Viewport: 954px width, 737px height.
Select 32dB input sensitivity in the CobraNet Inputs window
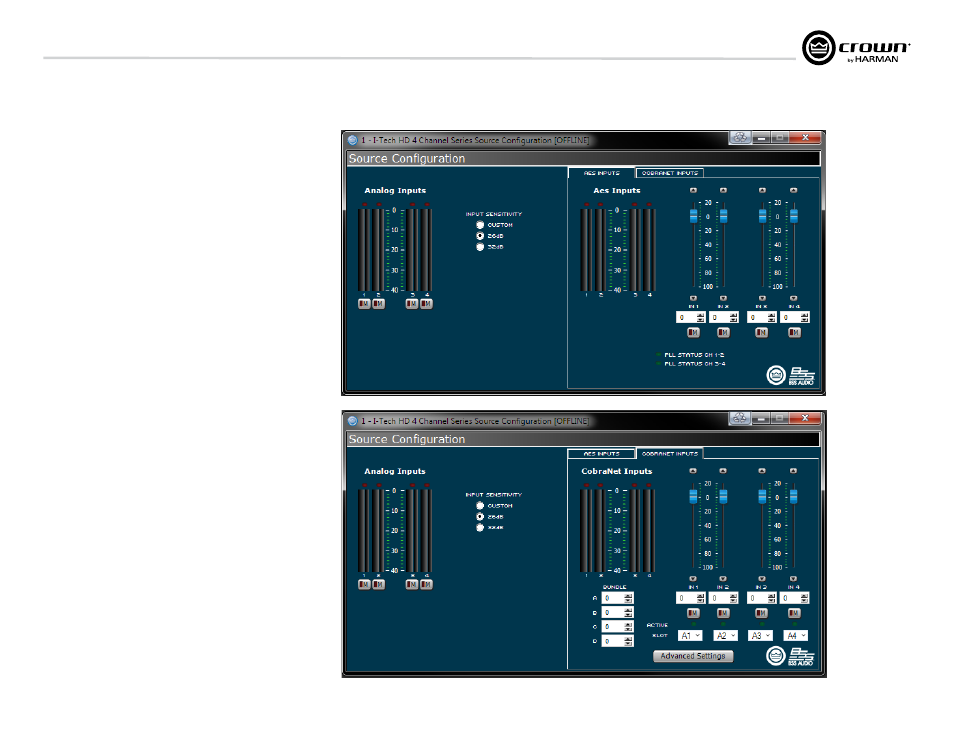(x=480, y=528)
